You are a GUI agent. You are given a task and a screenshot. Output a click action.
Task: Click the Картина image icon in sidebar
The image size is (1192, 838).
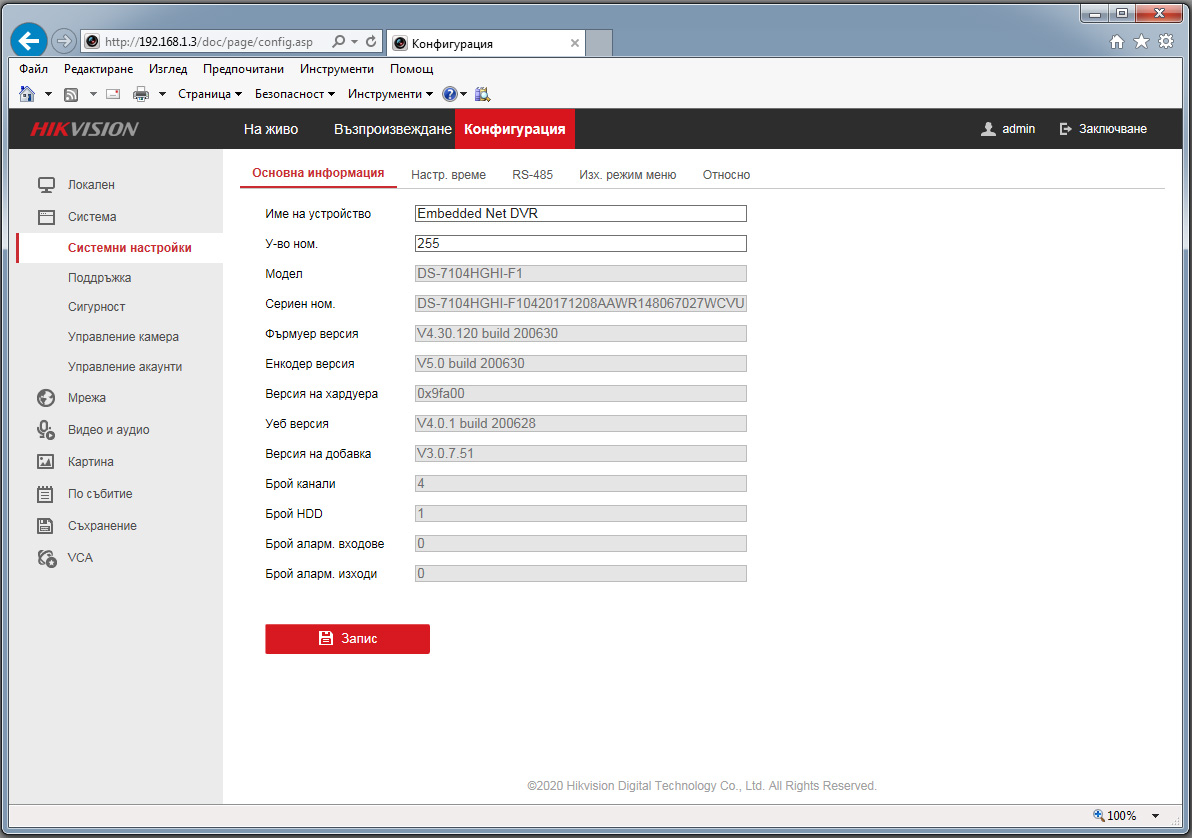coord(45,462)
